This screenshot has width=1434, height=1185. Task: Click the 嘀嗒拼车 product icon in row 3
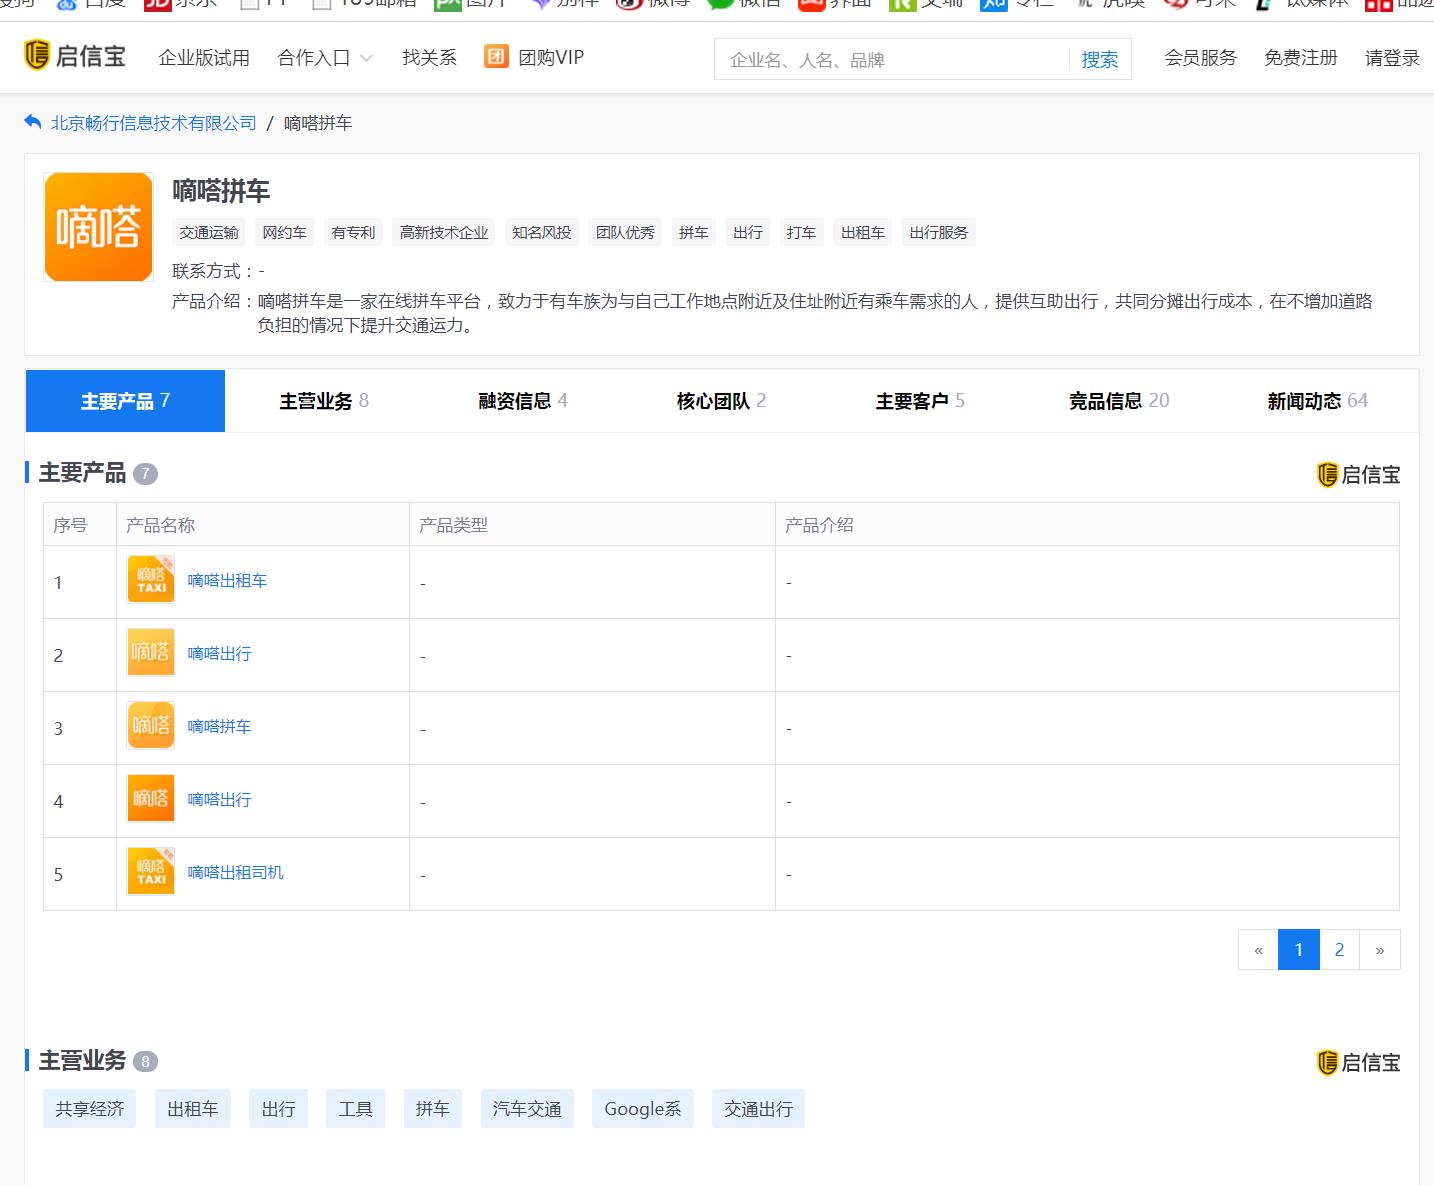coord(151,726)
